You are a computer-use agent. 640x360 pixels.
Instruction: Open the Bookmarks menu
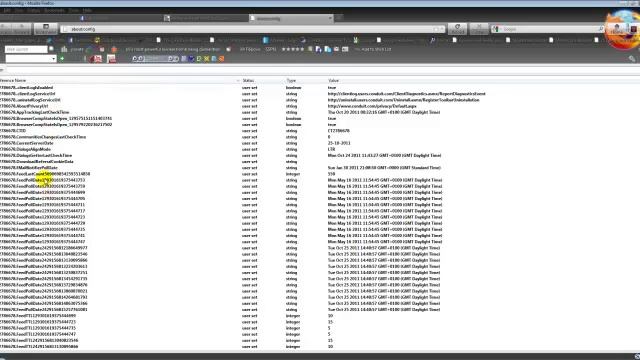[54, 10]
